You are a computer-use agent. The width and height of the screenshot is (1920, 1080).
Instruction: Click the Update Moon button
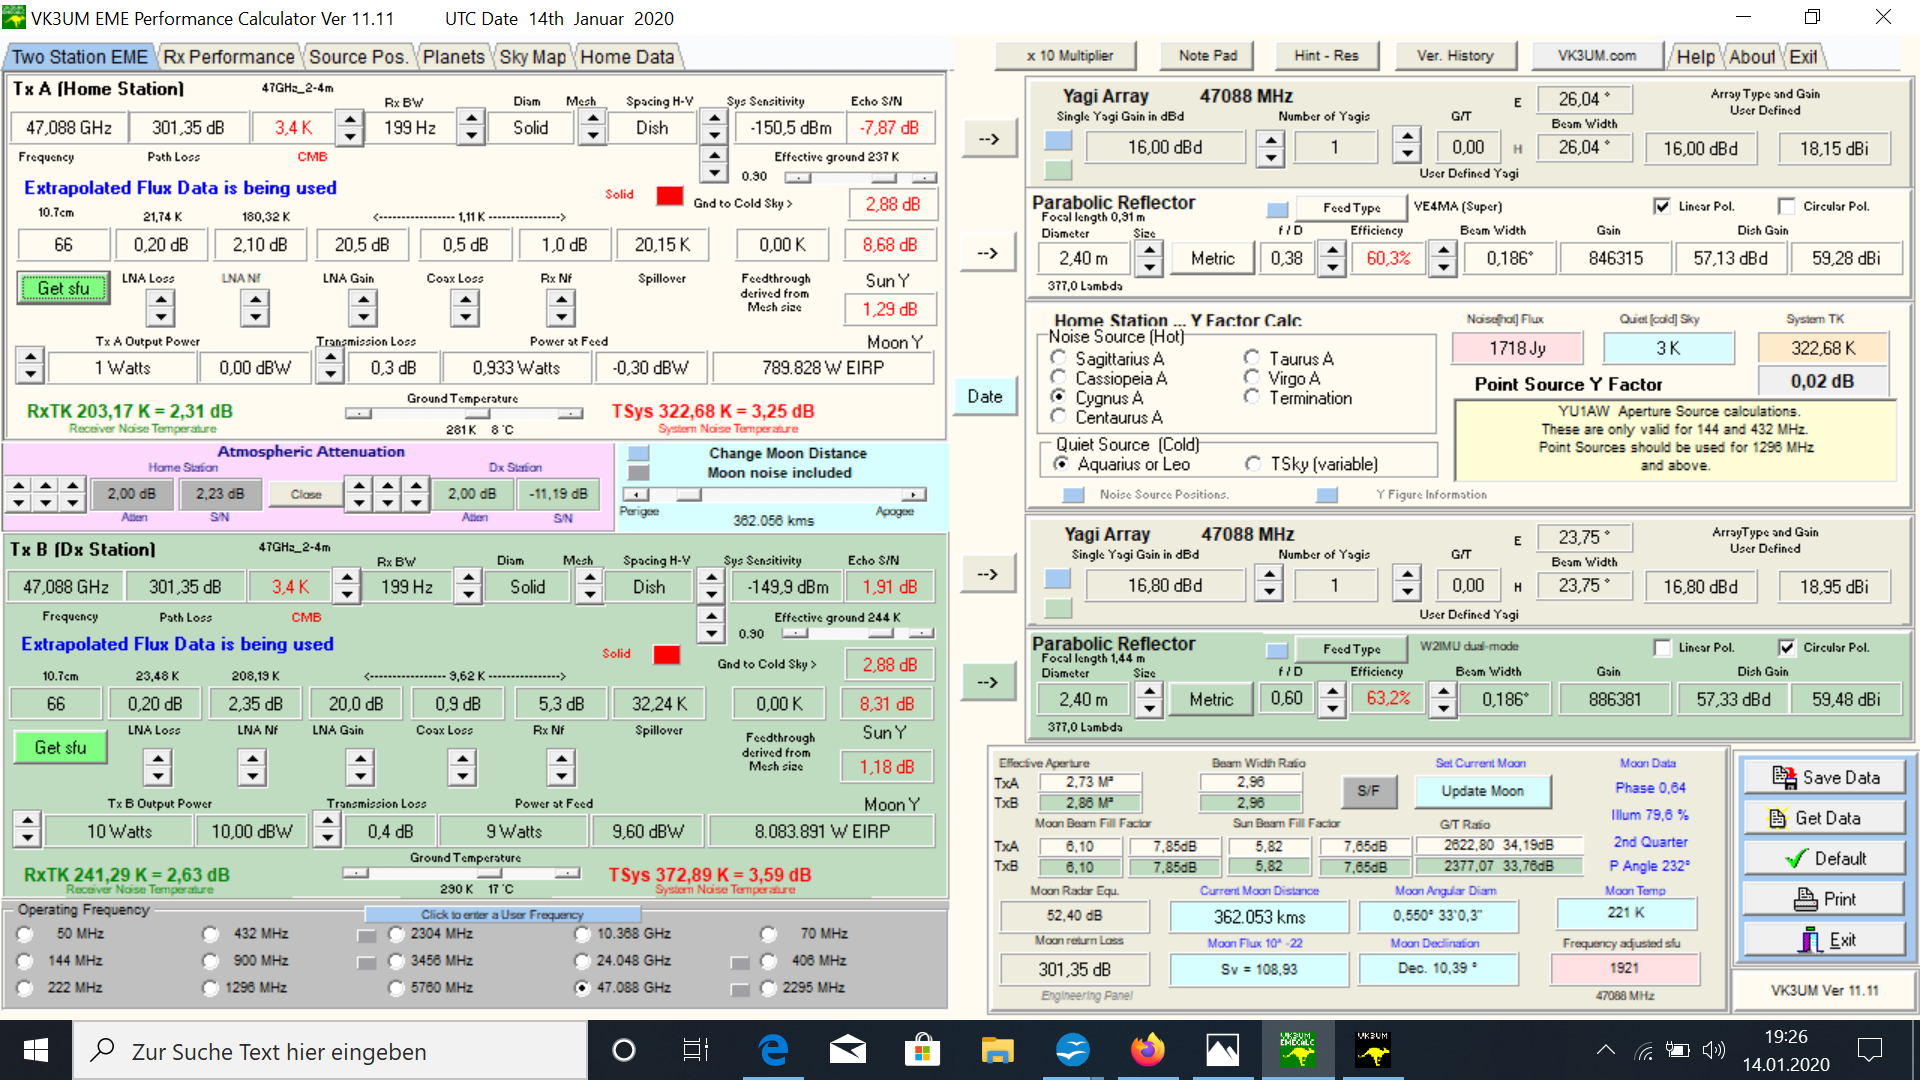click(1482, 791)
